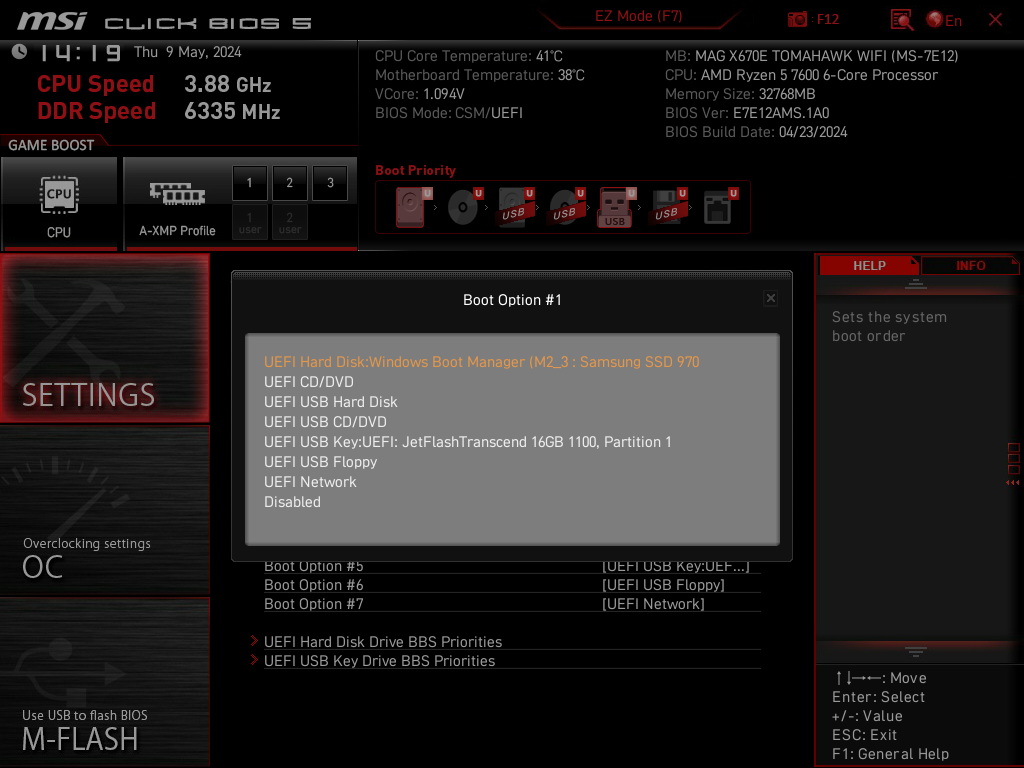Enable A-XMP profile 2
Screen dimensions: 1024x768
pyautogui.click(x=289, y=183)
